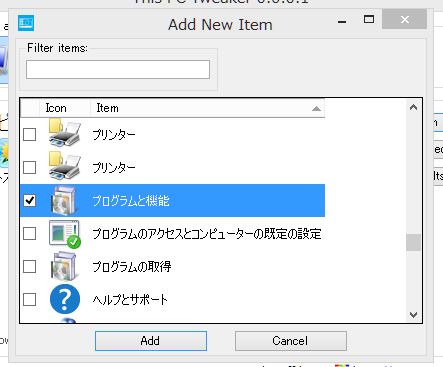Sort list by the Item column header

[x=207, y=108]
